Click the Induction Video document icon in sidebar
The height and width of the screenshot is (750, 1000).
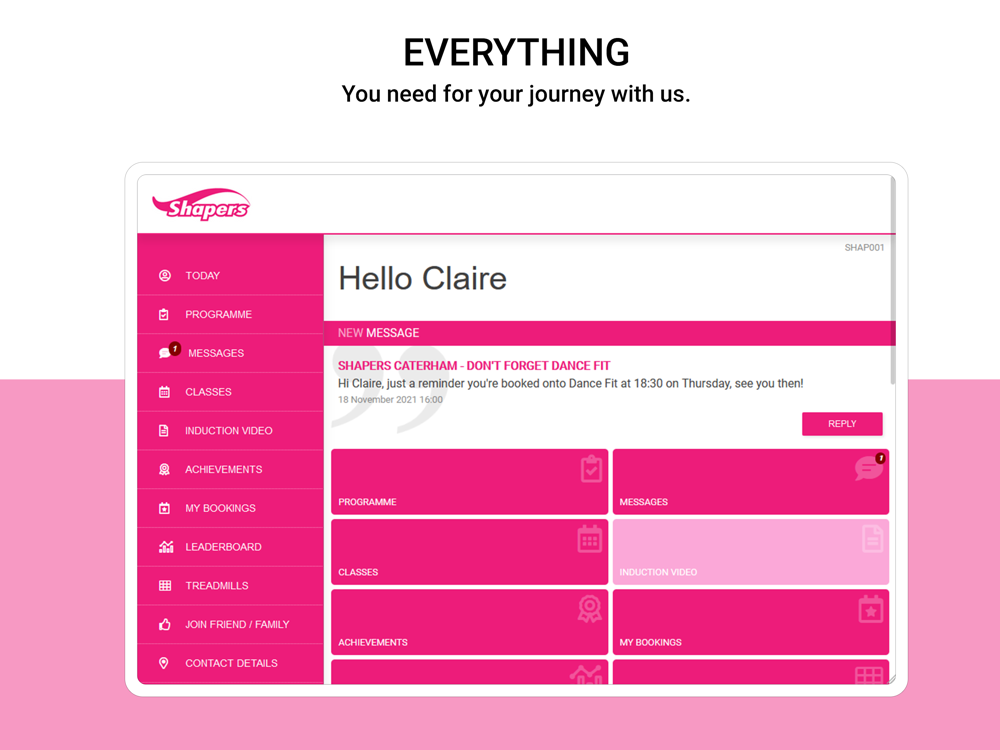(164, 430)
